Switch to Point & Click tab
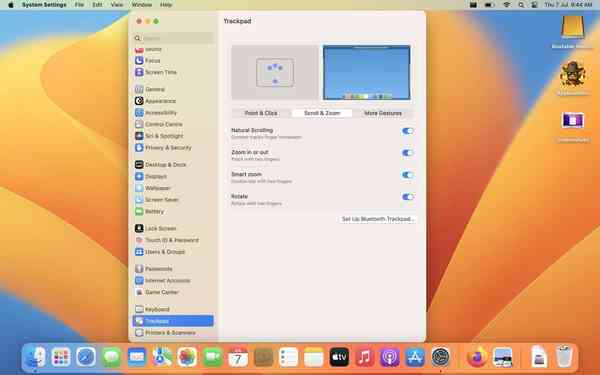The image size is (600, 375). 261,113
